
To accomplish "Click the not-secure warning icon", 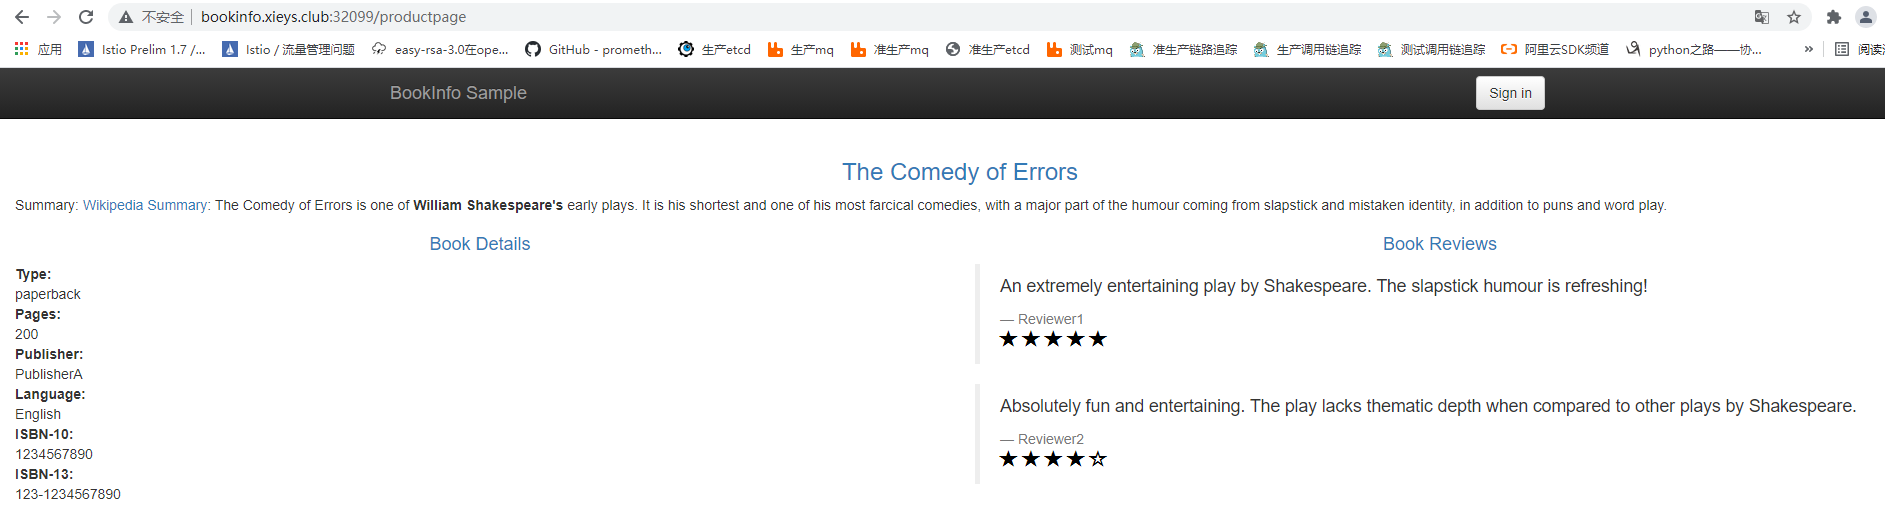I will pyautogui.click(x=126, y=17).
